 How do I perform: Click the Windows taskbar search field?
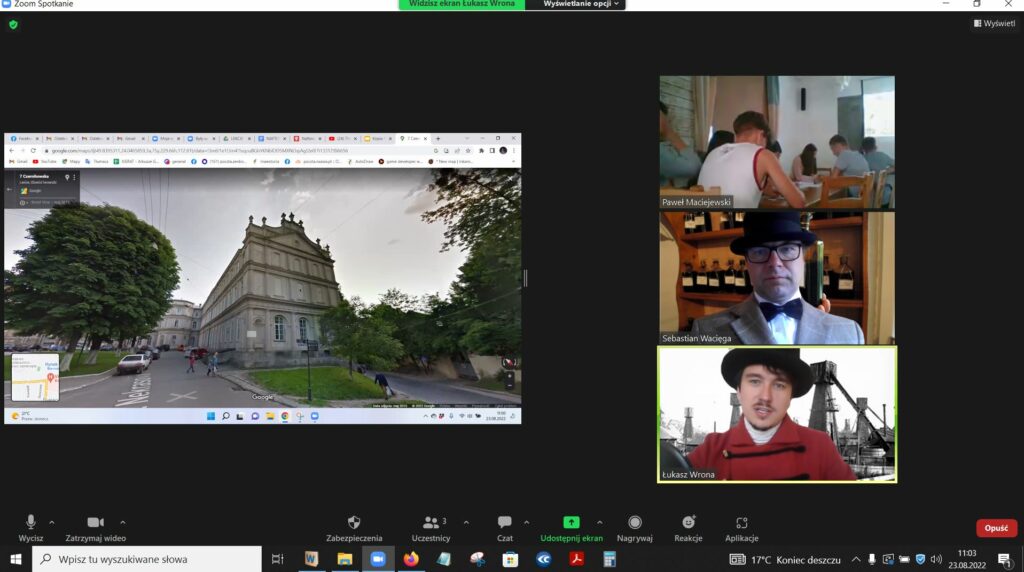pos(150,559)
